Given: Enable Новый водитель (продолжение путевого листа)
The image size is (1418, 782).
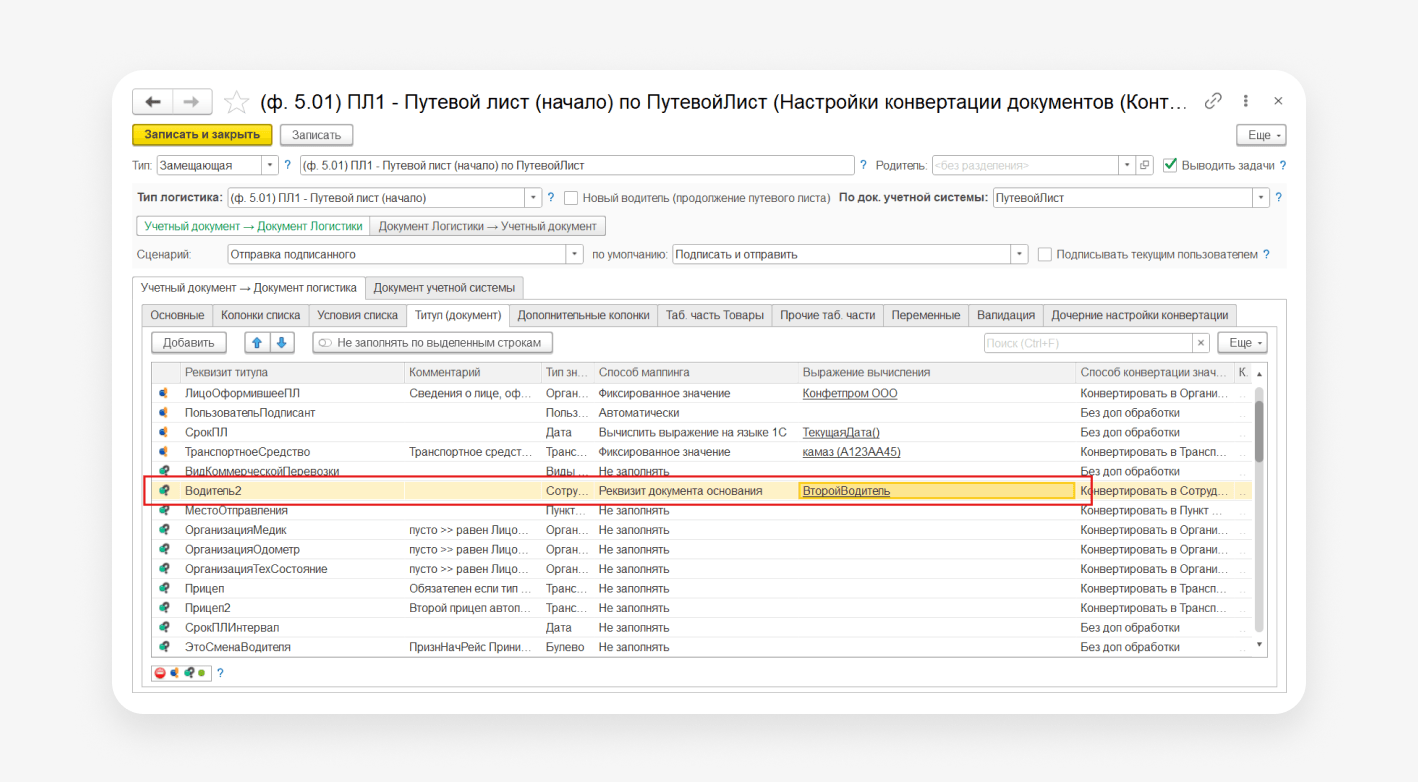Looking at the screenshot, I should [x=571, y=198].
